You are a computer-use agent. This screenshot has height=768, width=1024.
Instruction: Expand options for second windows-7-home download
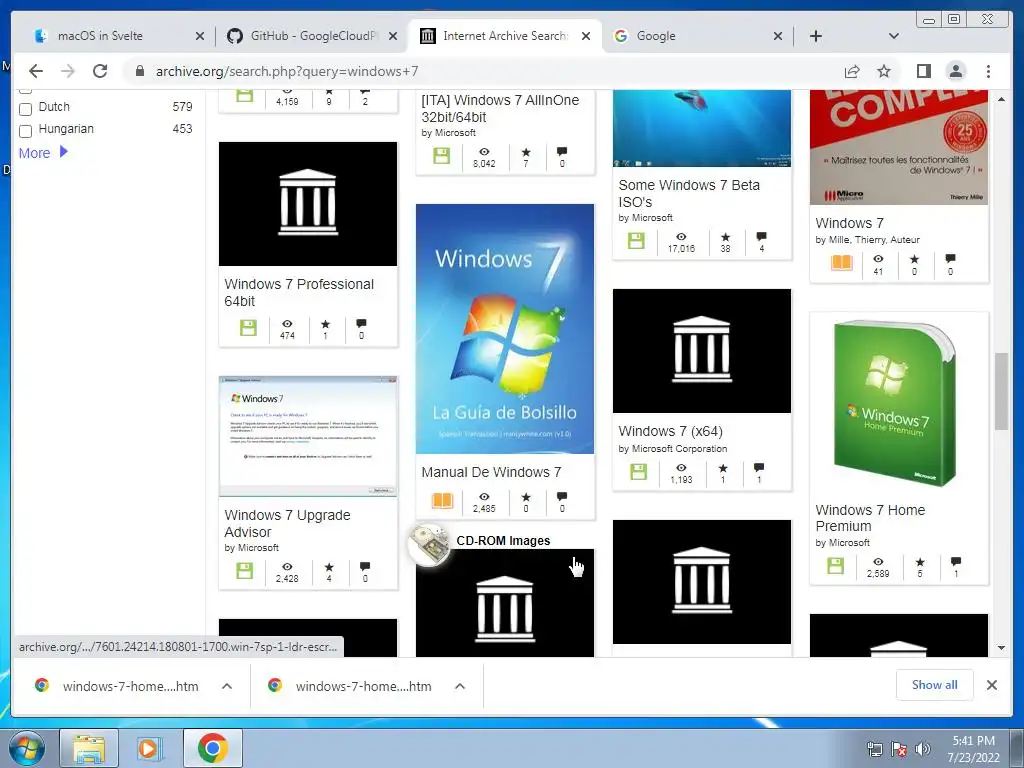[460, 686]
